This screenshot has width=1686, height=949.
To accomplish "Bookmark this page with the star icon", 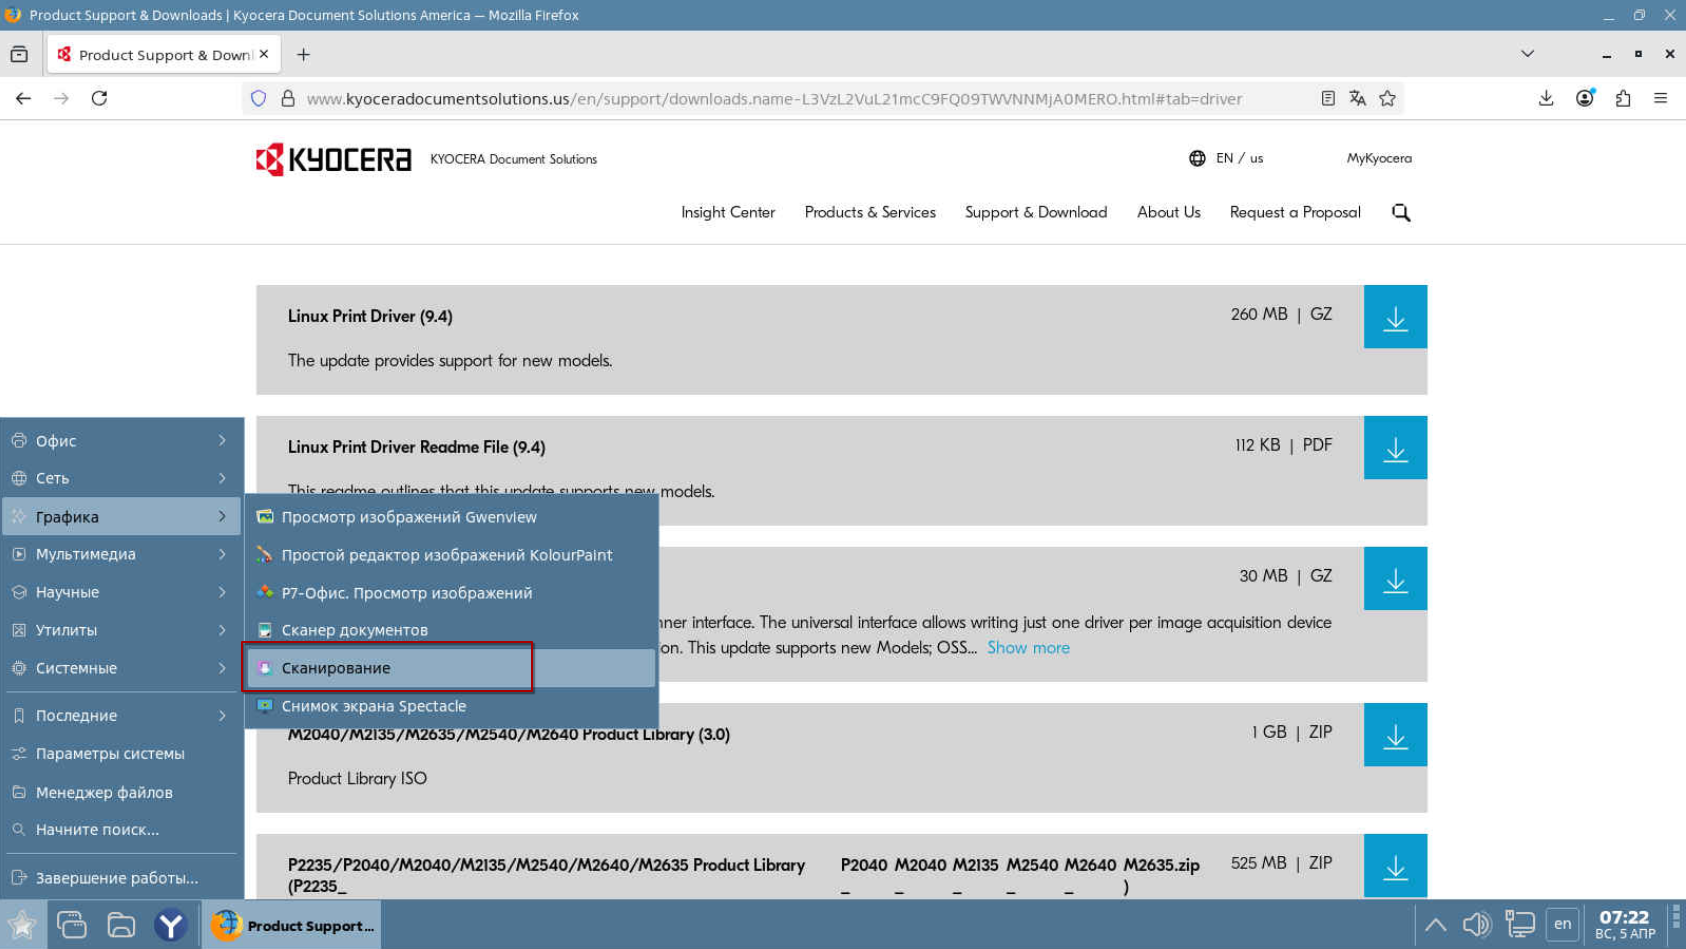I will pyautogui.click(x=1387, y=98).
